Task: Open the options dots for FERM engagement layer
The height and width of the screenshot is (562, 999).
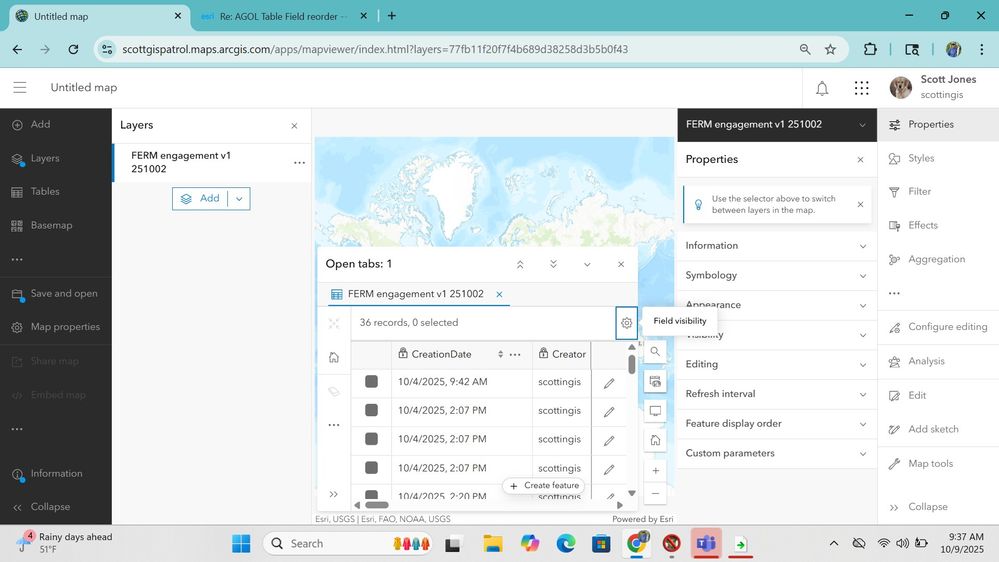Action: coord(299,162)
